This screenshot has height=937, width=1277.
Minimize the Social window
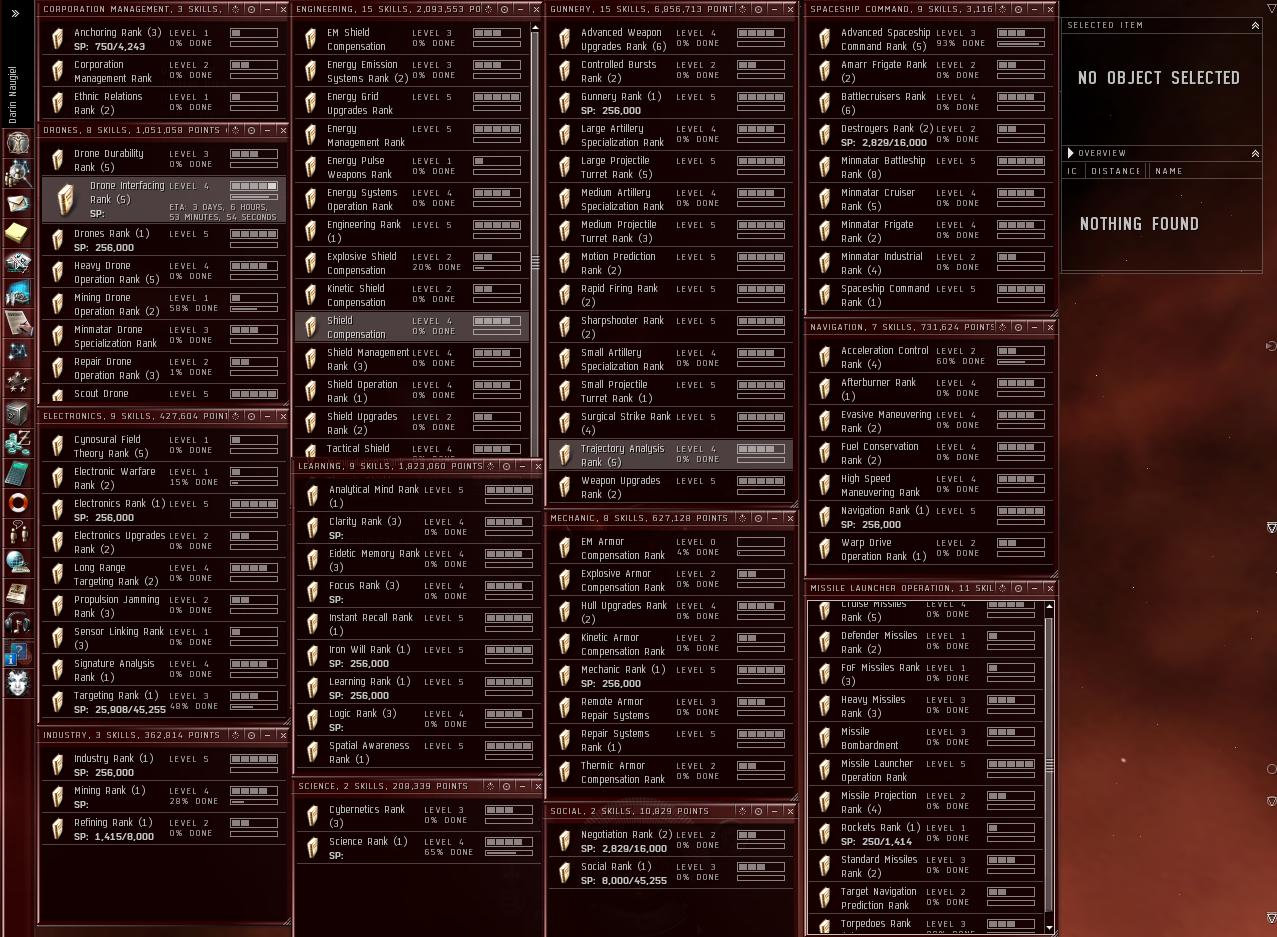click(x=774, y=811)
